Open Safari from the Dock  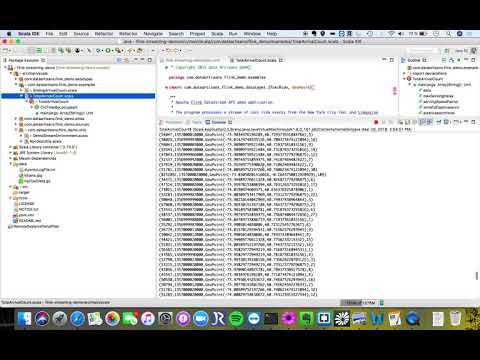point(77,319)
